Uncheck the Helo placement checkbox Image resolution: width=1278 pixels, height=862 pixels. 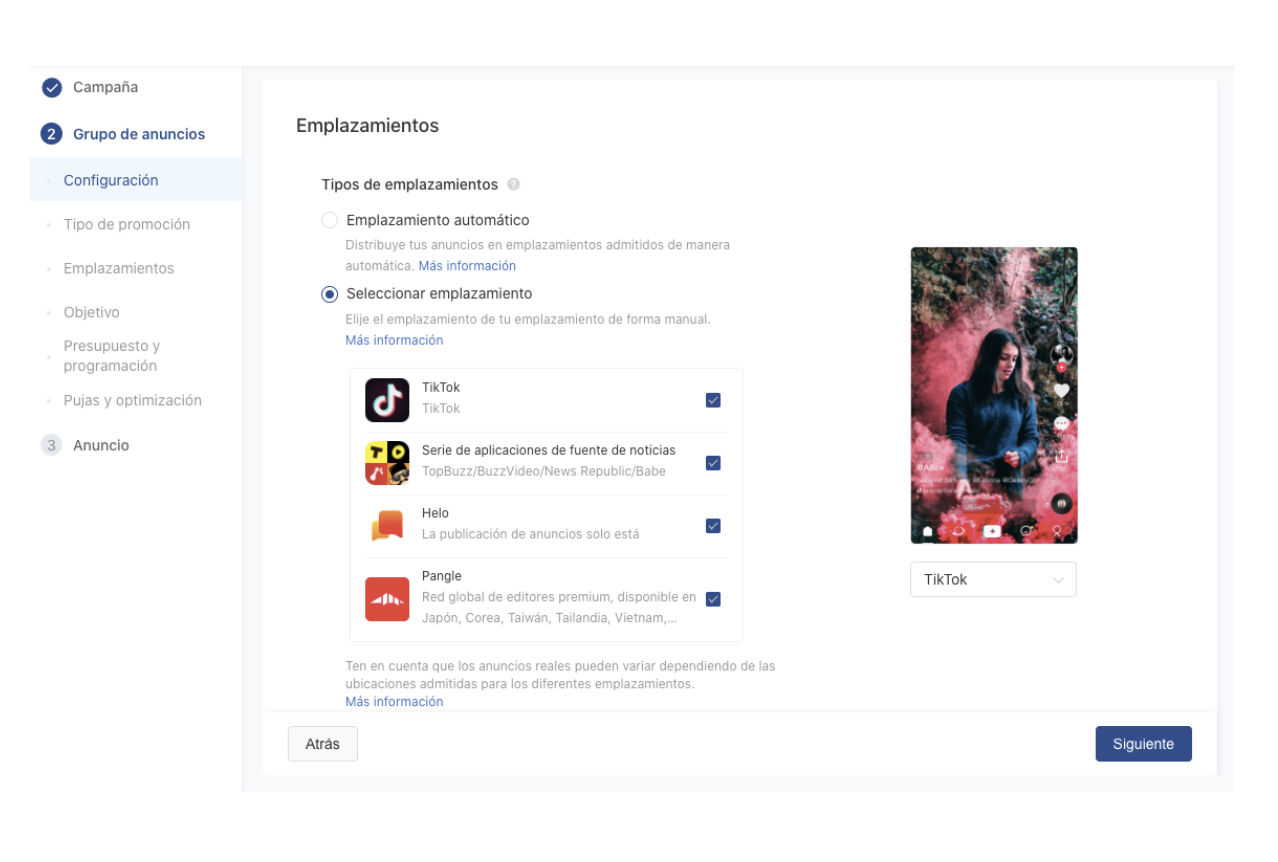713,526
